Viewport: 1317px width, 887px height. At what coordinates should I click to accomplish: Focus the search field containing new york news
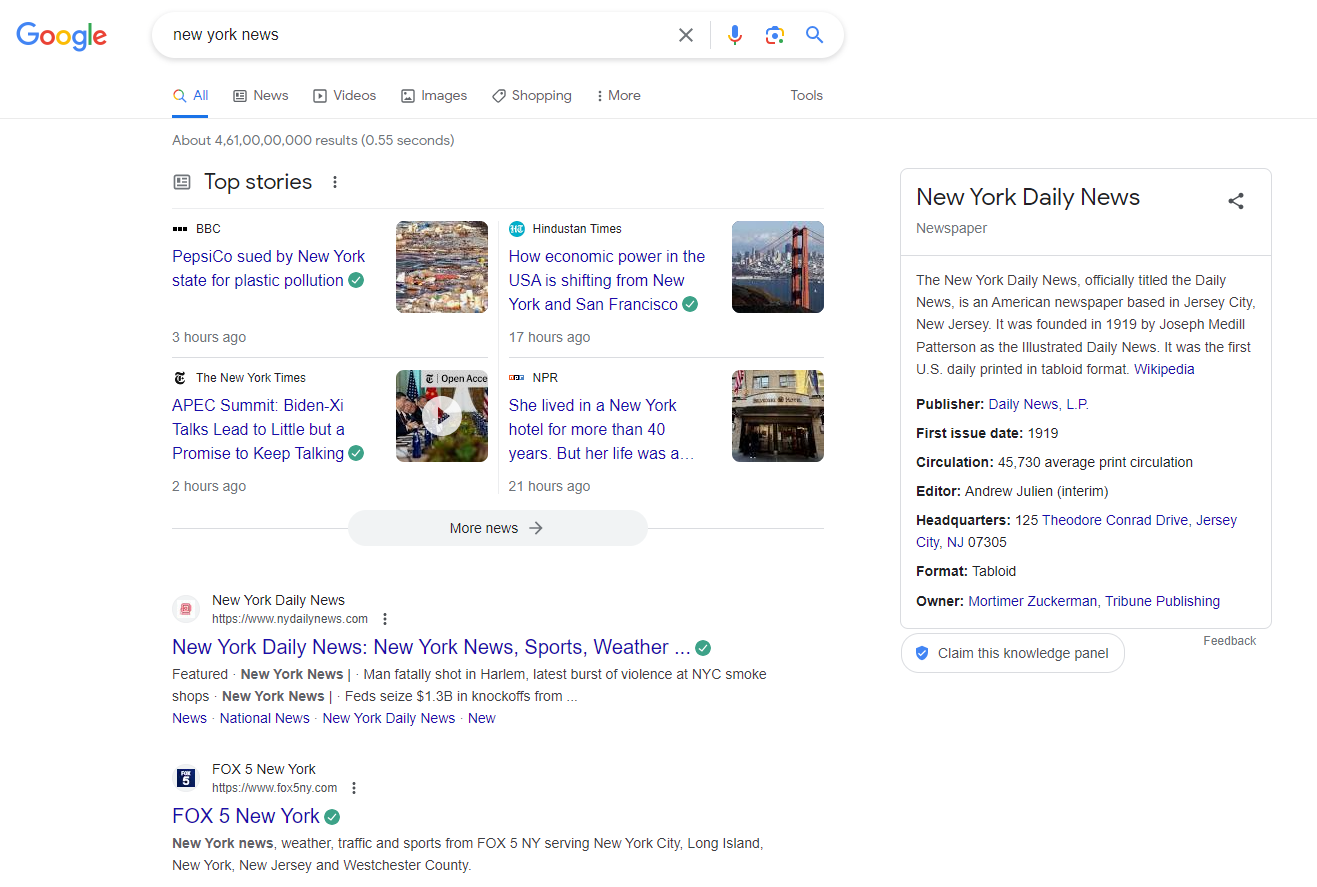(x=420, y=35)
